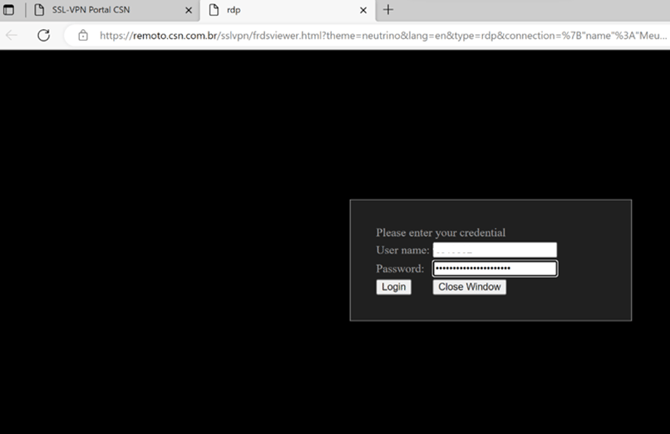Click the Close Window button

coord(469,287)
